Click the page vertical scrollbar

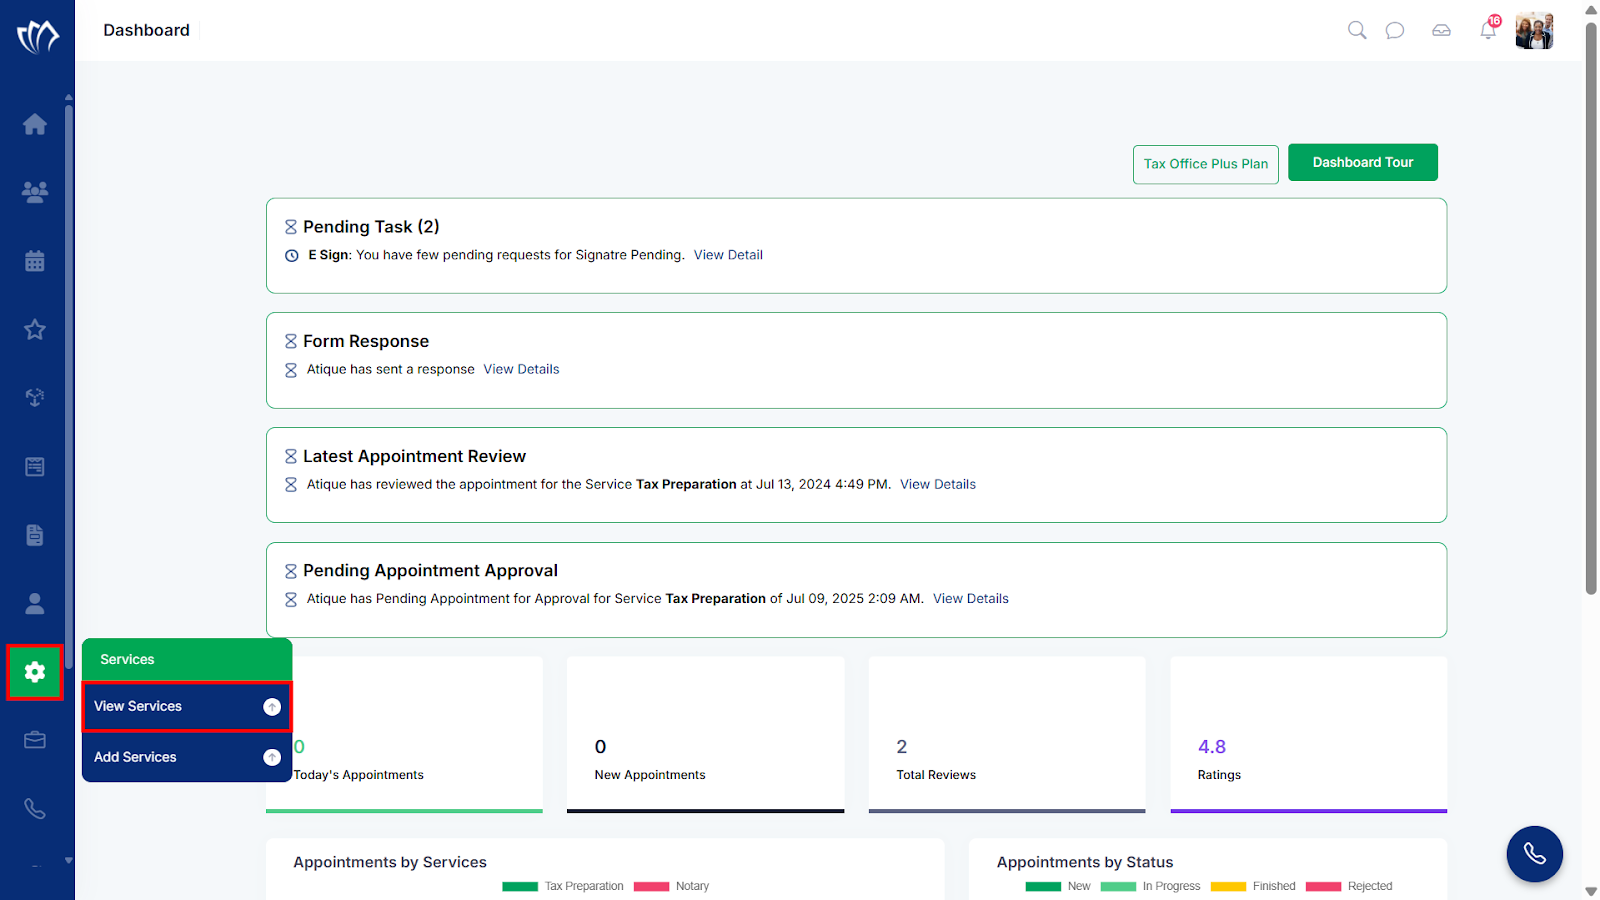pyautogui.click(x=1591, y=308)
